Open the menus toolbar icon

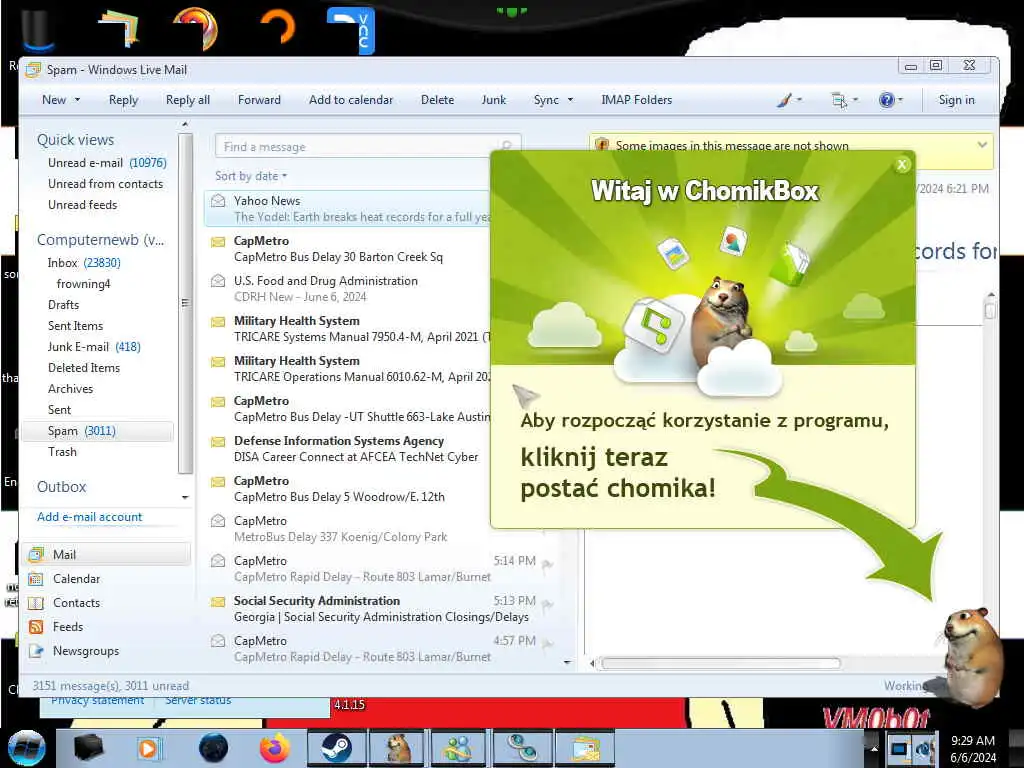(839, 100)
